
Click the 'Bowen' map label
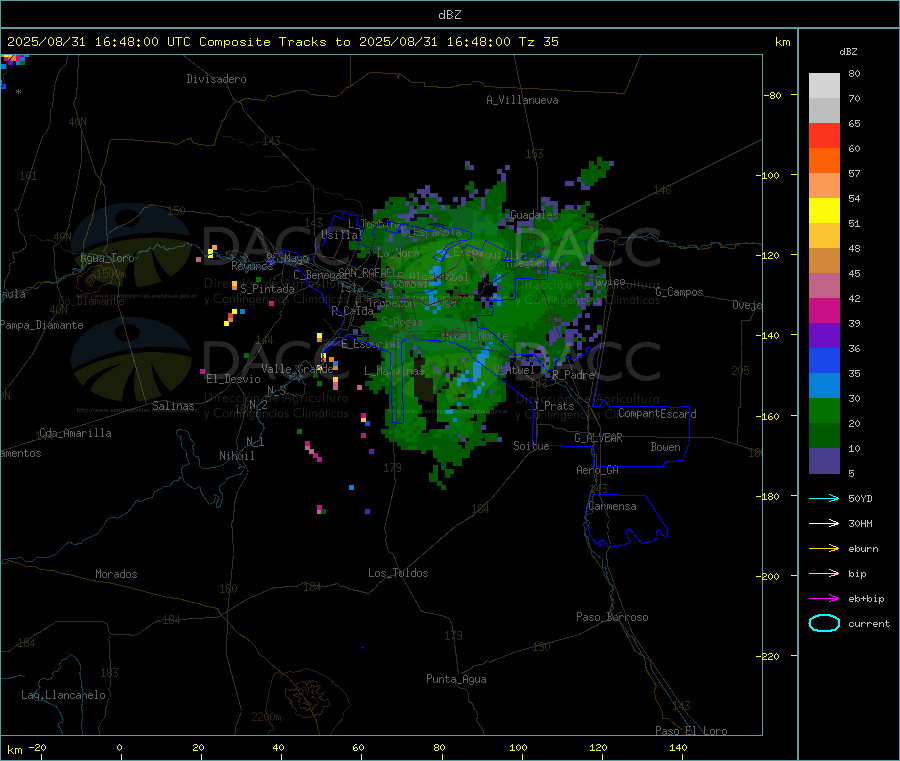click(x=665, y=447)
